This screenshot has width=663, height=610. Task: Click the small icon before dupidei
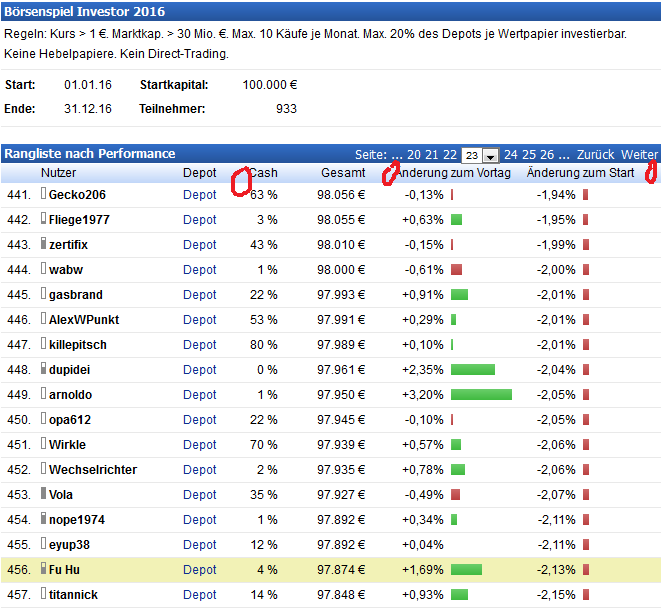tap(43, 369)
